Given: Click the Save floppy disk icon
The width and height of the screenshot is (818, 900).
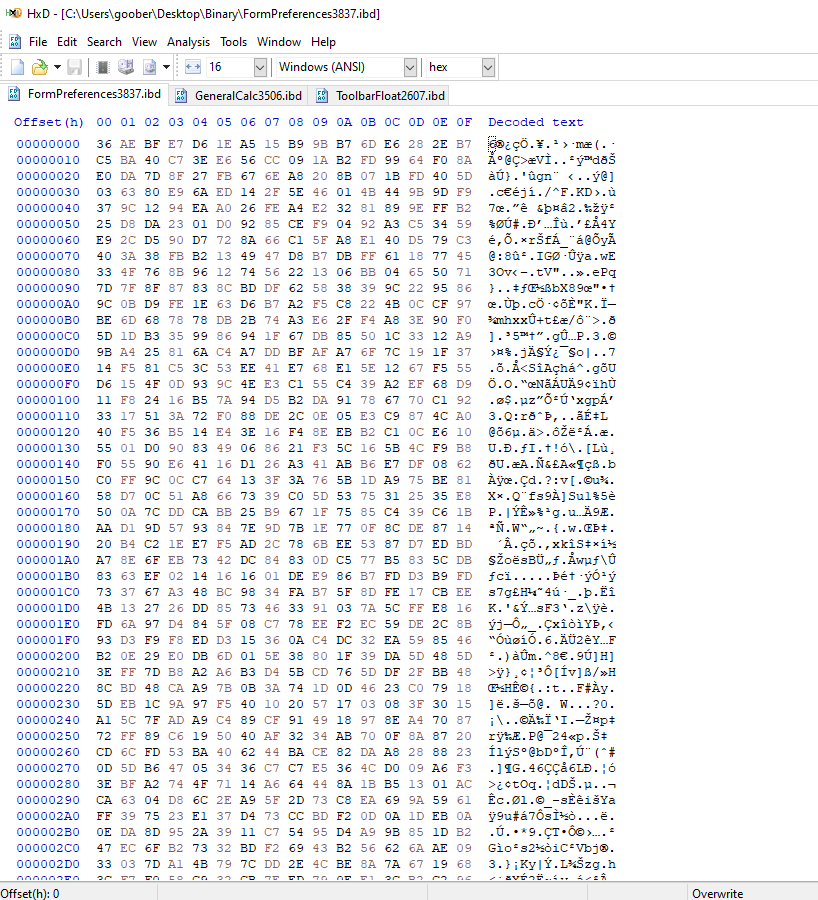Looking at the screenshot, I should (x=75, y=67).
